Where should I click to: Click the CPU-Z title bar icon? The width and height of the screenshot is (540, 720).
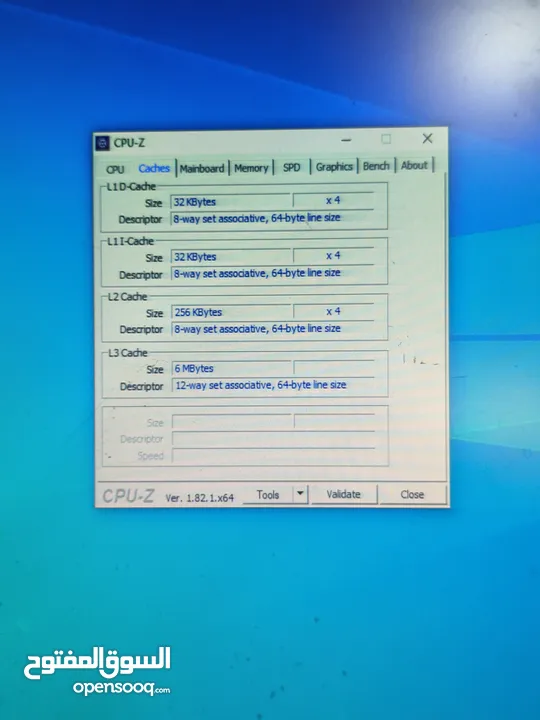(102, 143)
